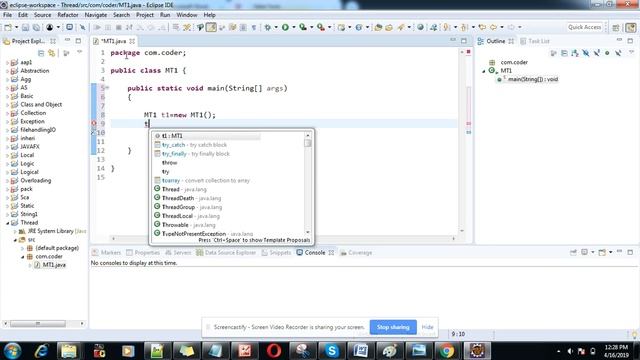This screenshot has width=640, height=360.
Task: Switch to the Markers tab
Action: tap(107, 253)
